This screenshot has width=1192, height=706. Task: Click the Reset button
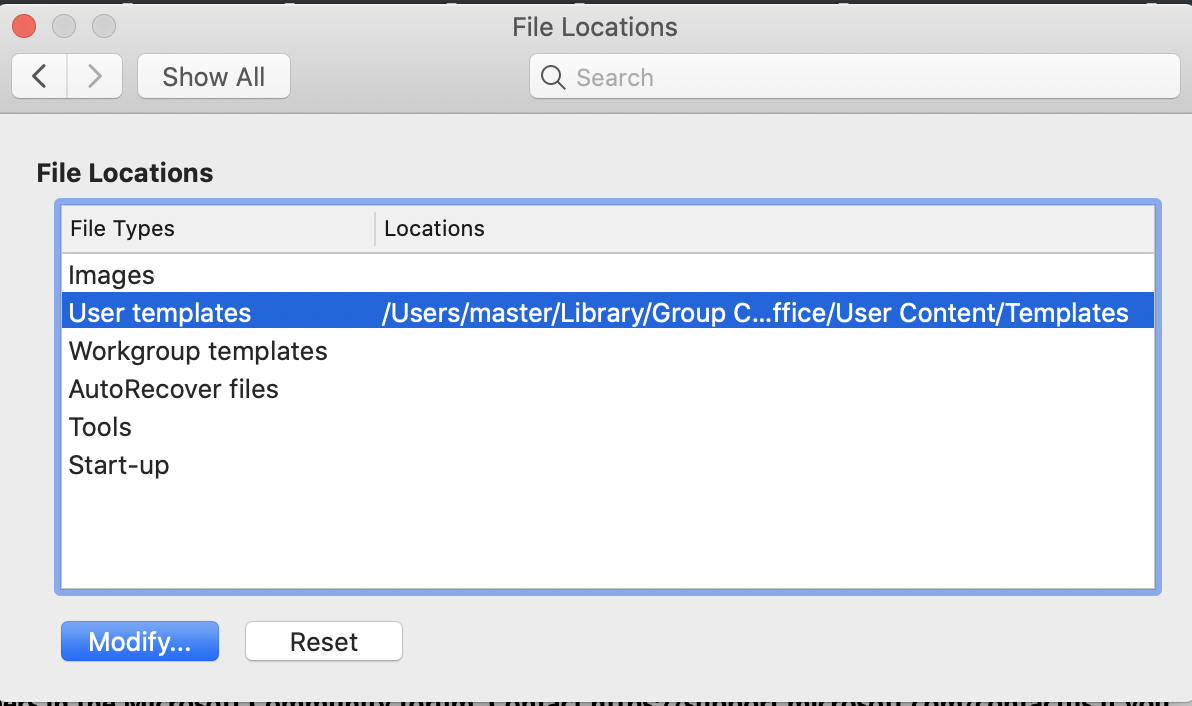[324, 641]
